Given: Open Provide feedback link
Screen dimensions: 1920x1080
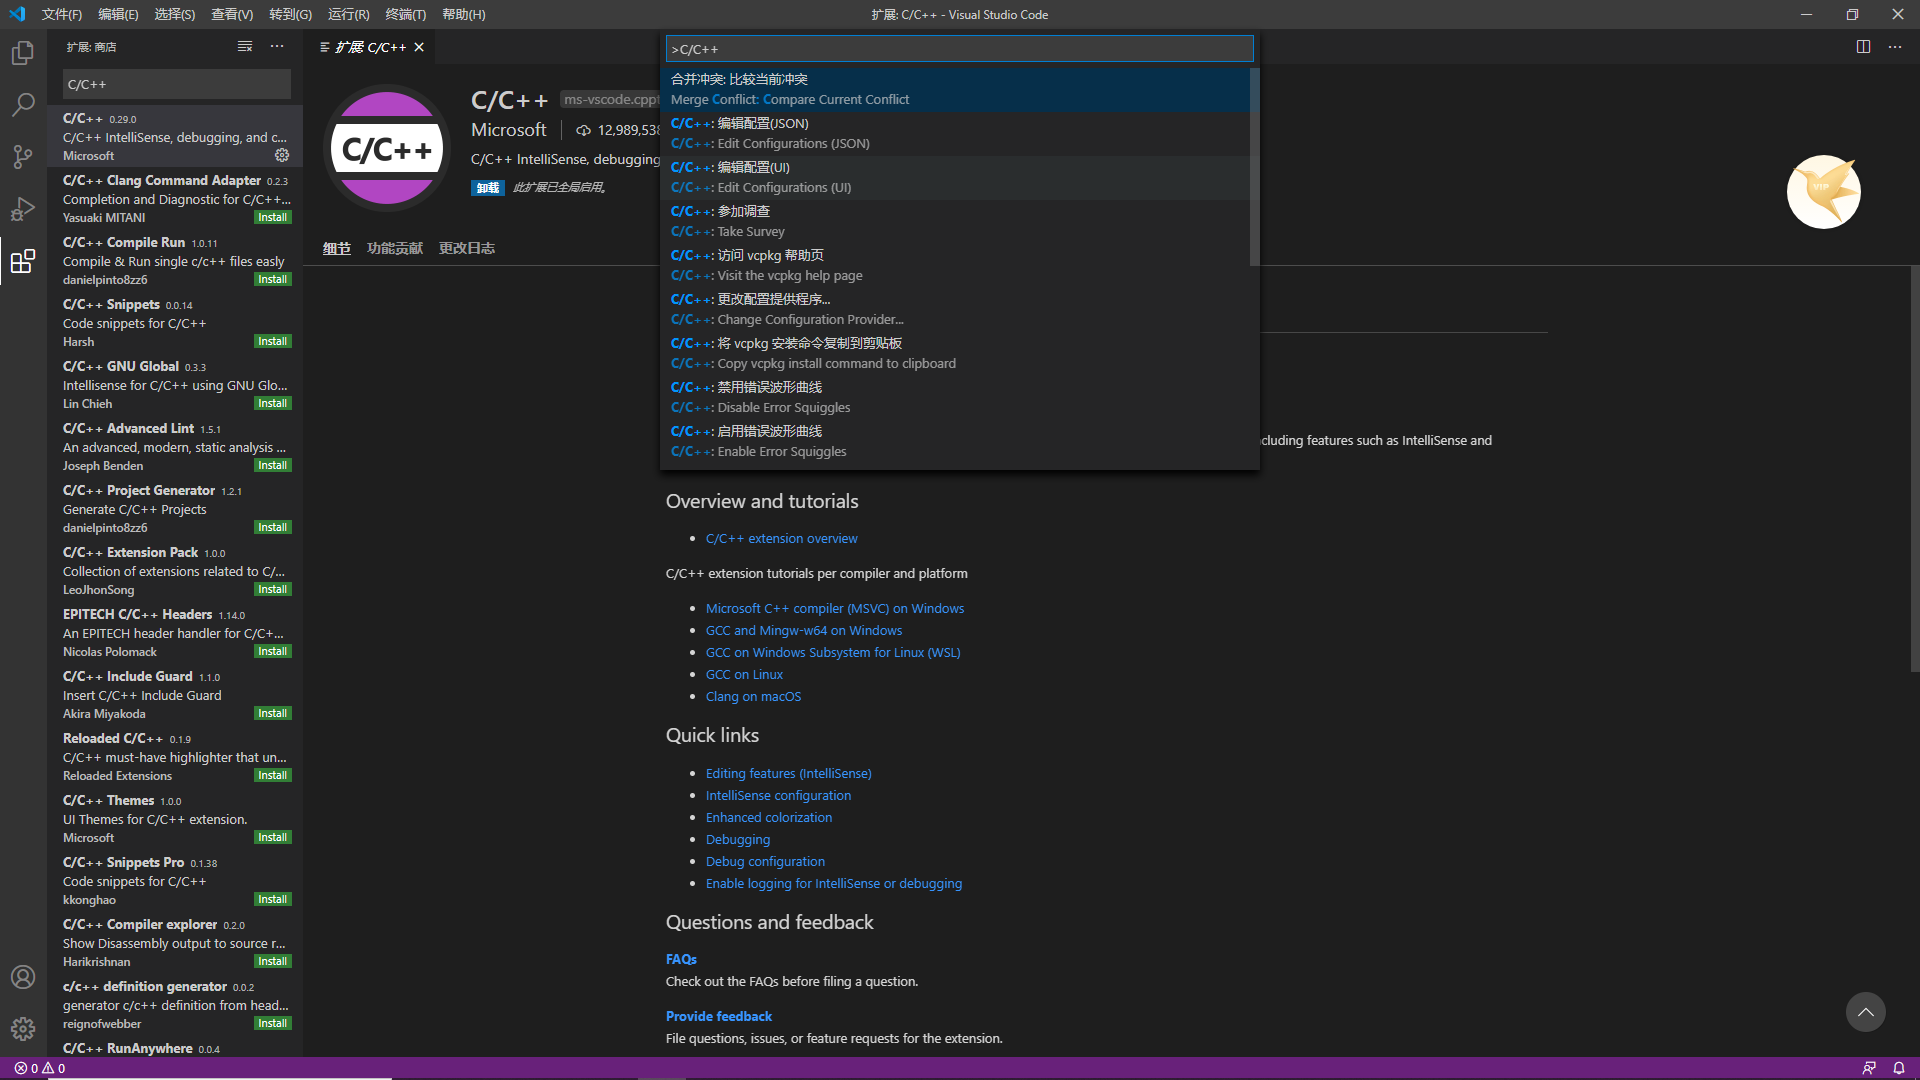Looking at the screenshot, I should [719, 1016].
